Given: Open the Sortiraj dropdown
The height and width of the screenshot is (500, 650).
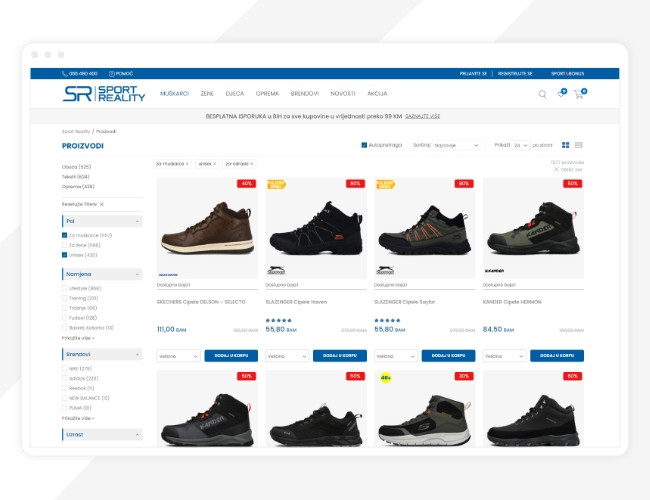Looking at the screenshot, I should [x=456, y=145].
